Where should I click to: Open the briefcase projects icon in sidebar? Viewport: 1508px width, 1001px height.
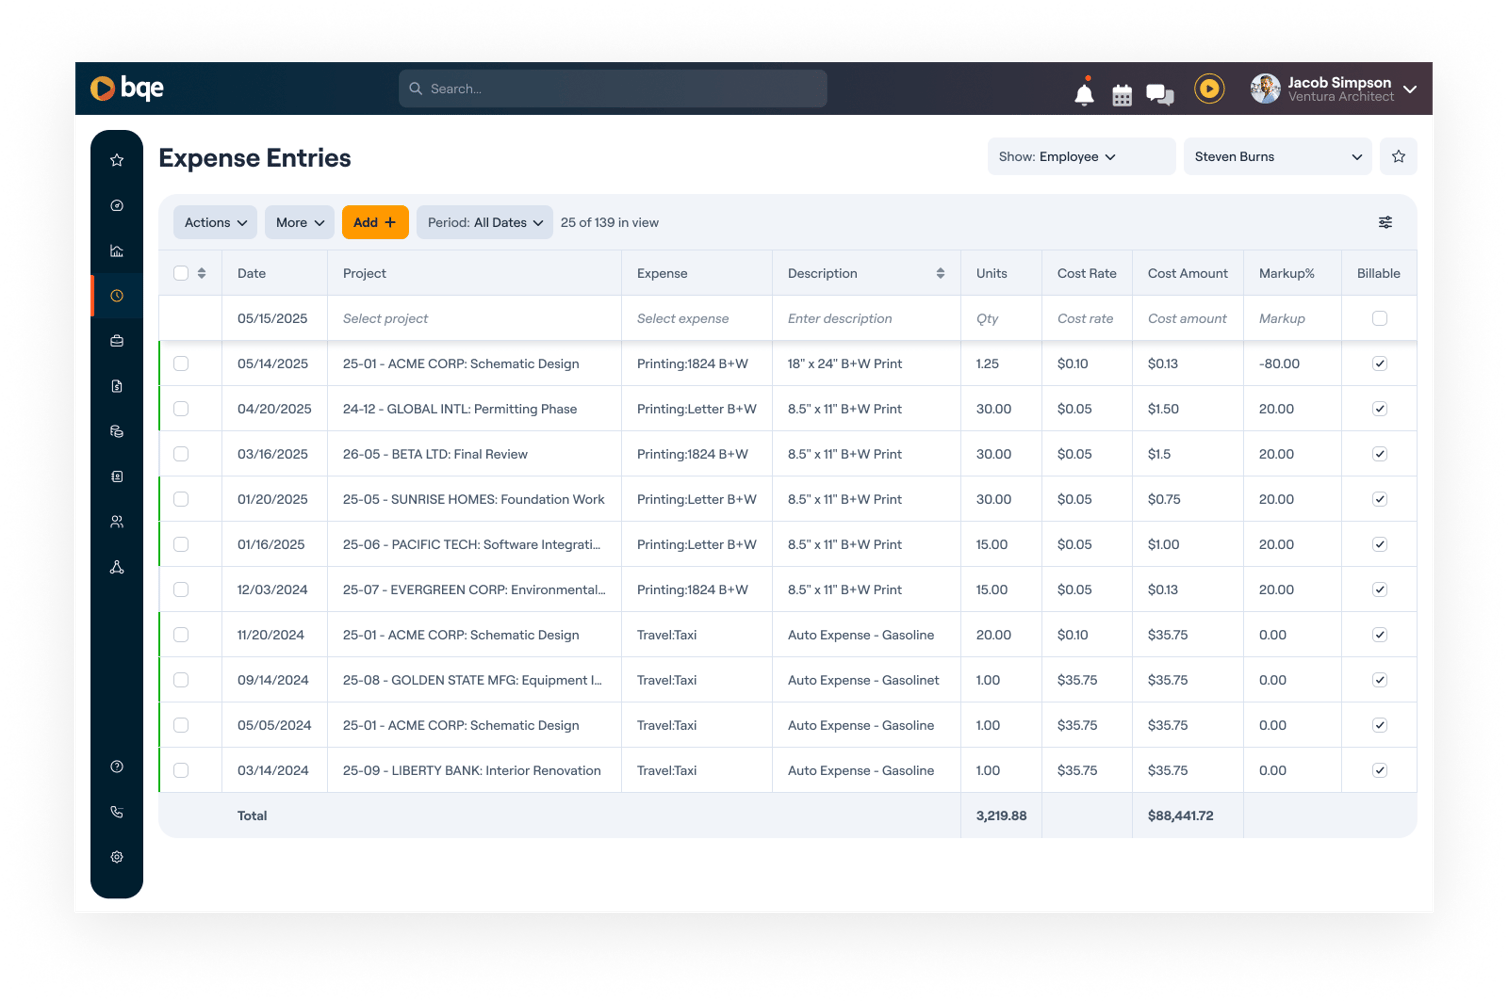point(116,340)
